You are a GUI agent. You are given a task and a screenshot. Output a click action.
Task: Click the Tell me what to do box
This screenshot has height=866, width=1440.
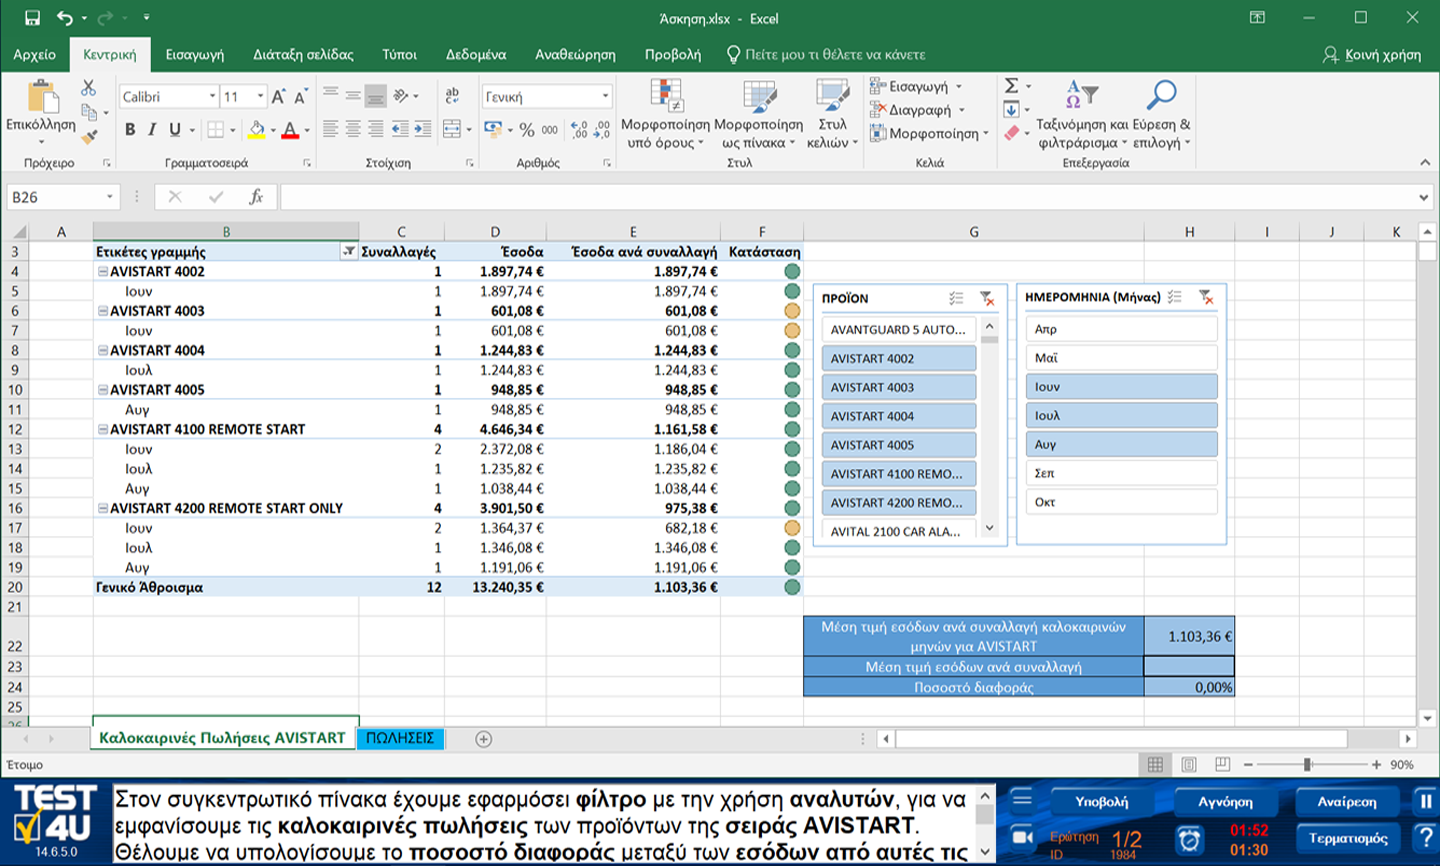click(x=826, y=55)
